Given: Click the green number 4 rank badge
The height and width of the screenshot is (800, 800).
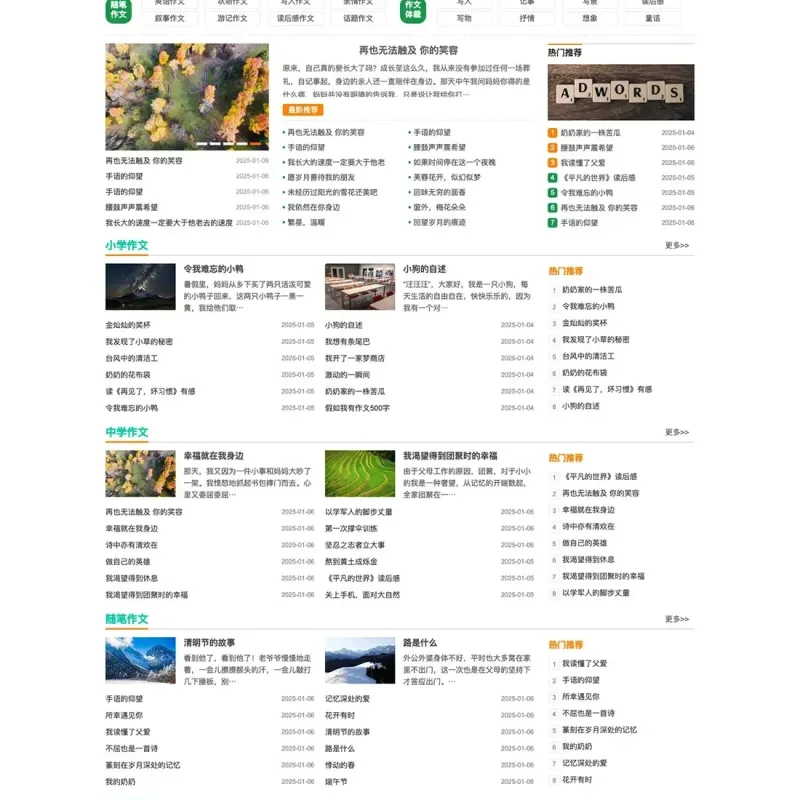Looking at the screenshot, I should [x=552, y=178].
